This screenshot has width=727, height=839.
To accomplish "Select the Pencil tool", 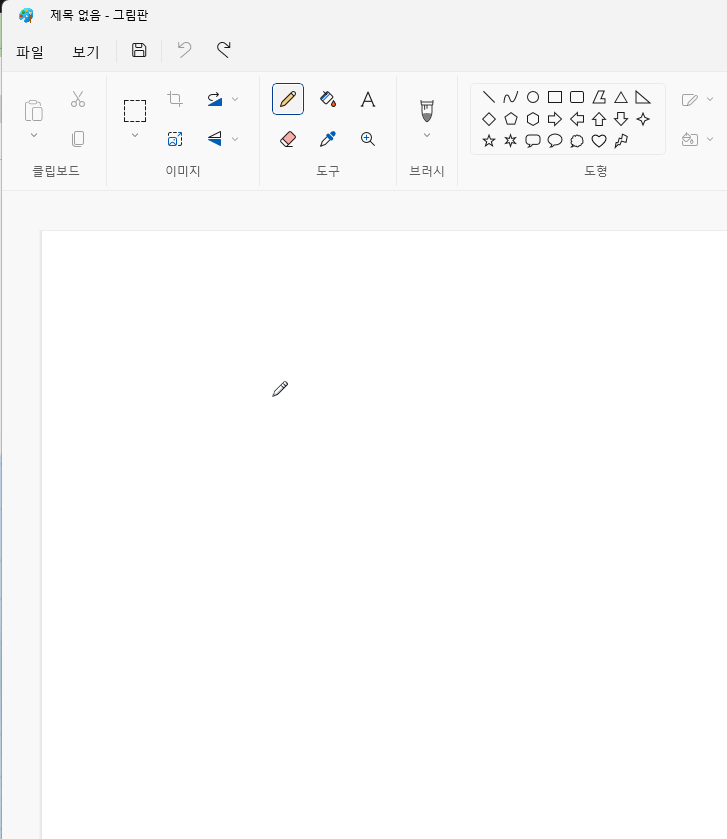I will [288, 99].
